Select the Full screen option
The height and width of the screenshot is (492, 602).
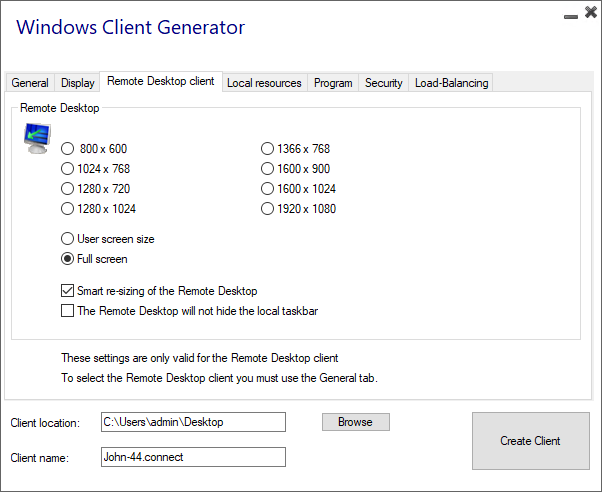pos(68,259)
